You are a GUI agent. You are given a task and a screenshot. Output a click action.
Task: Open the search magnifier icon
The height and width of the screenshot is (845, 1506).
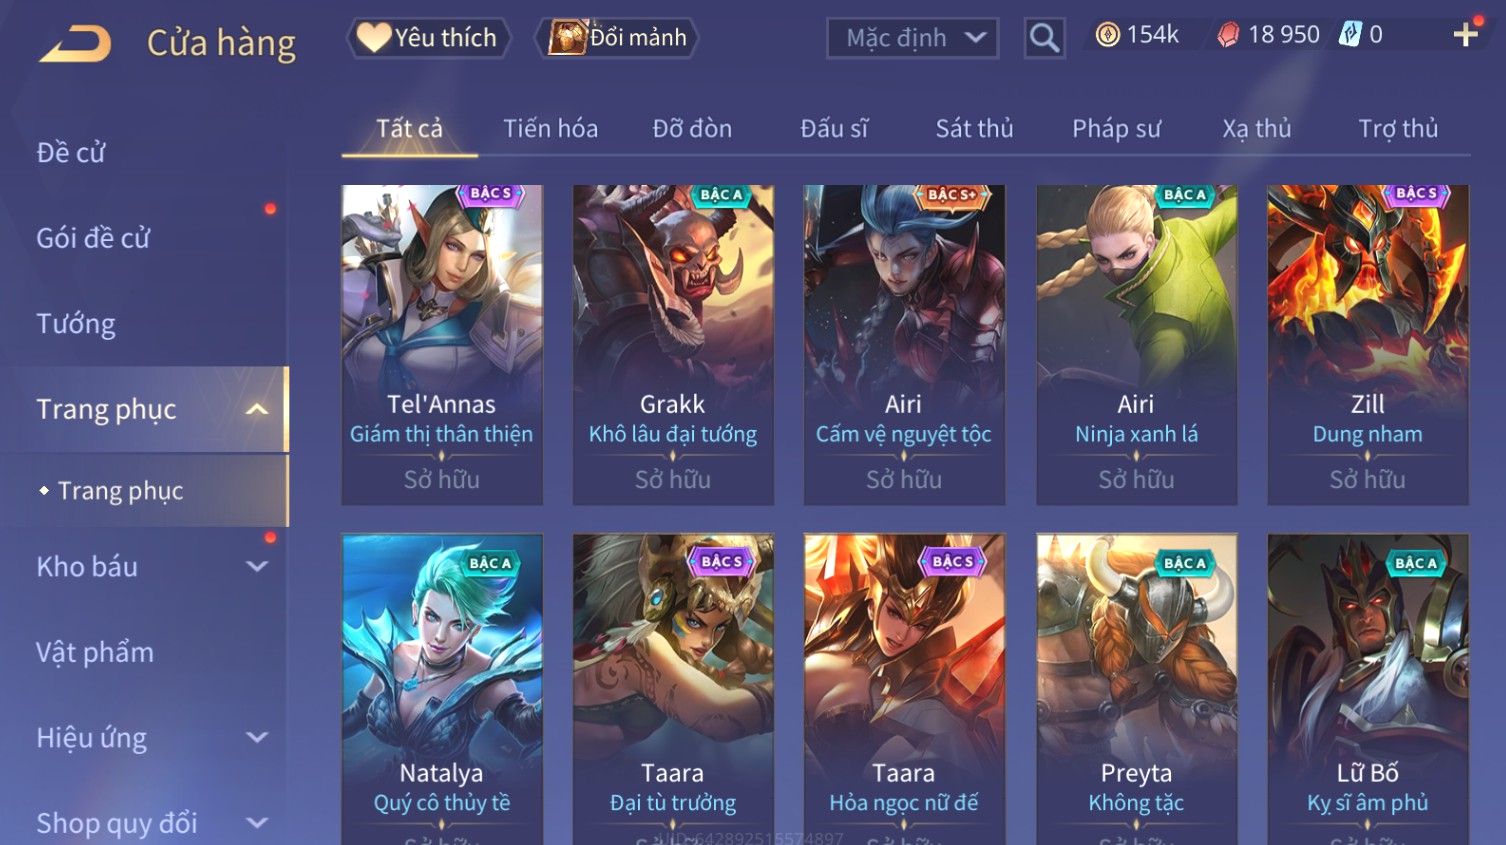coord(1044,38)
